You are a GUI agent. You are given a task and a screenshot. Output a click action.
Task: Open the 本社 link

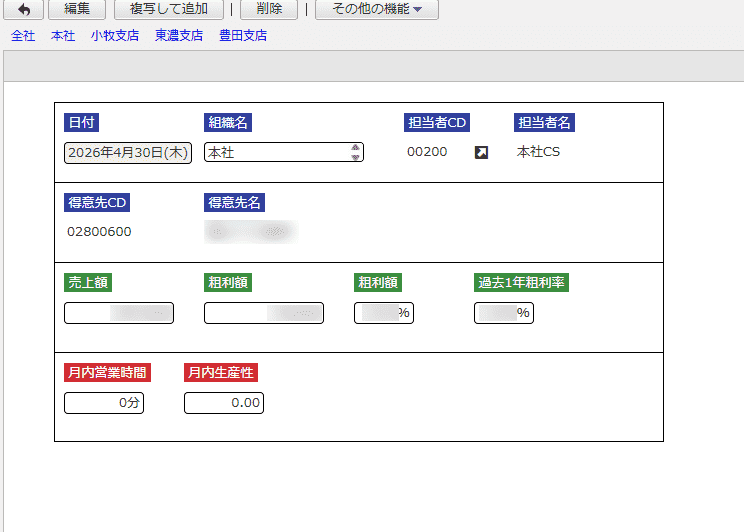point(63,36)
